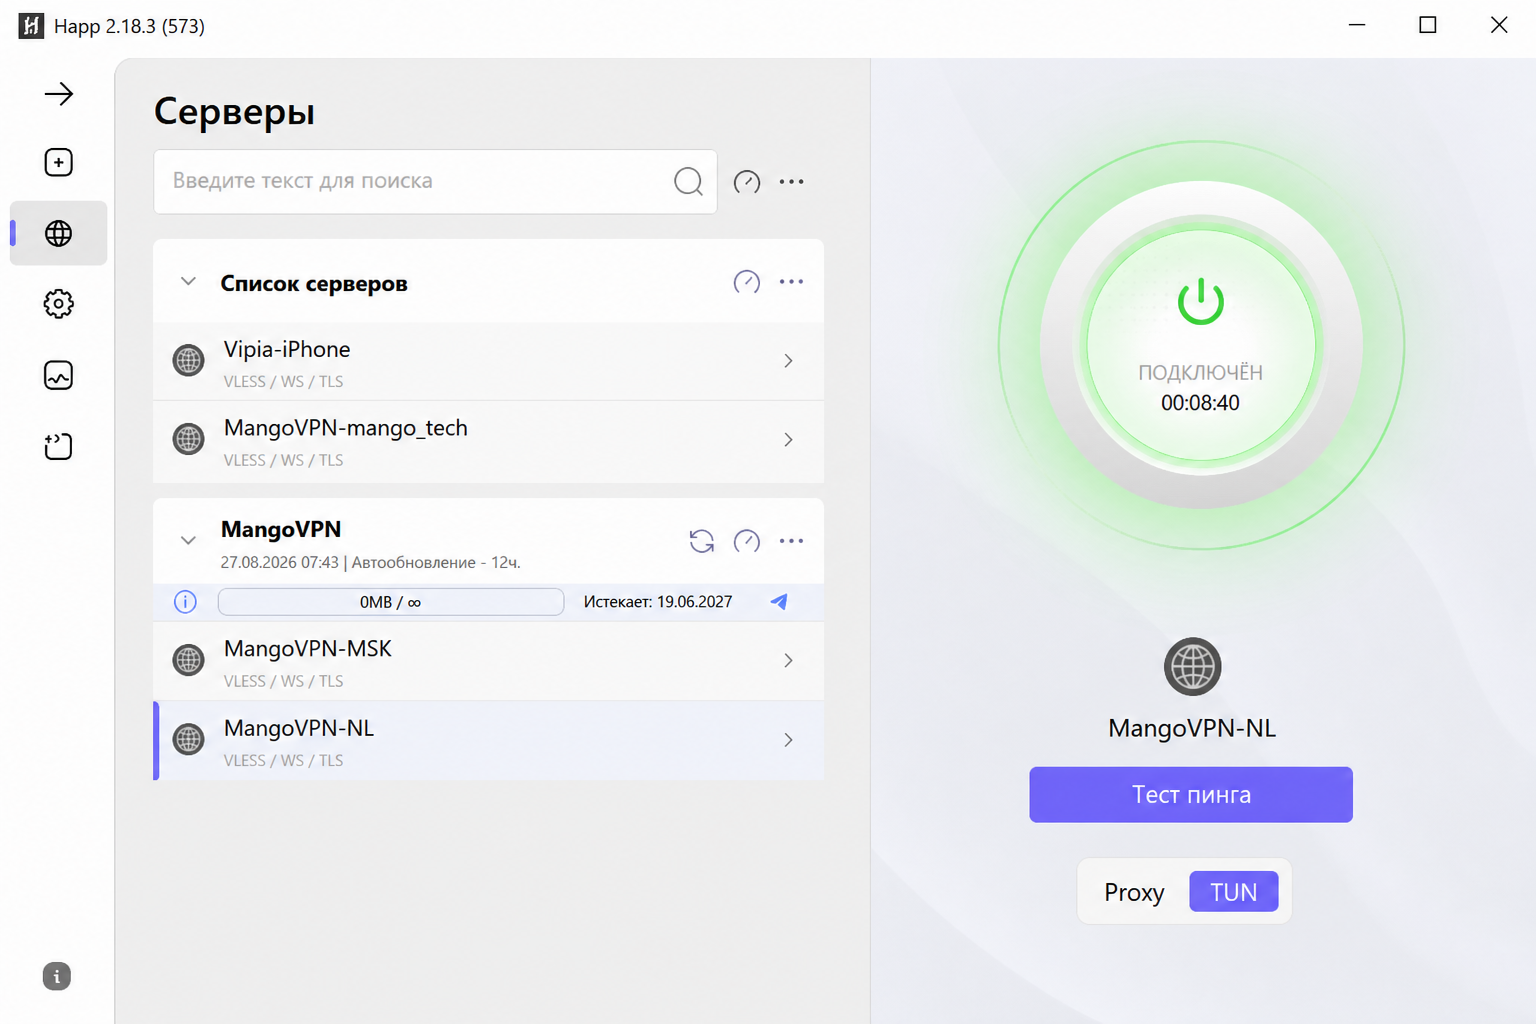Click the MangoVPN subscription info icon
1536x1024 pixels.
[185, 602]
